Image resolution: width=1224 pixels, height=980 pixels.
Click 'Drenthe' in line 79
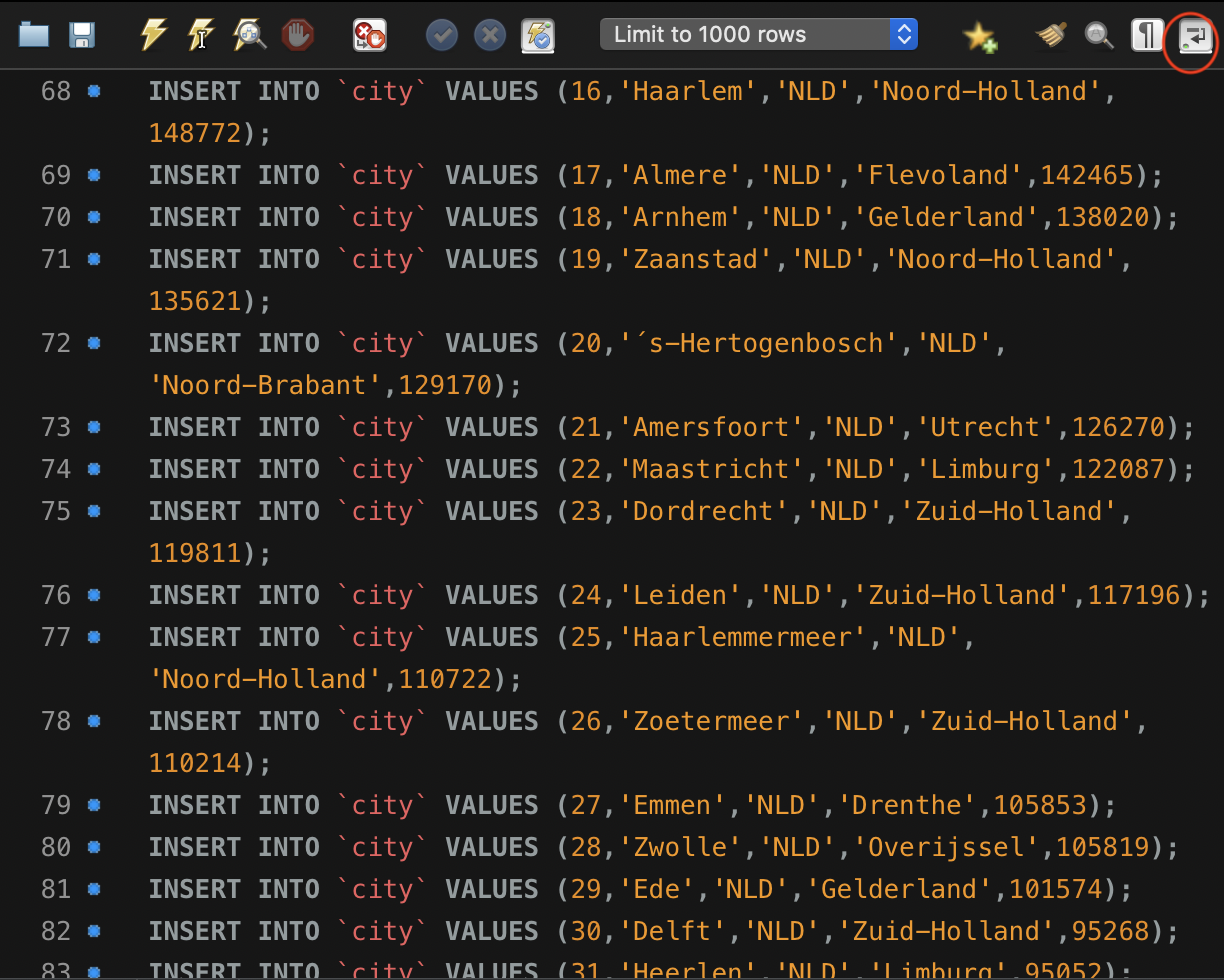(906, 805)
